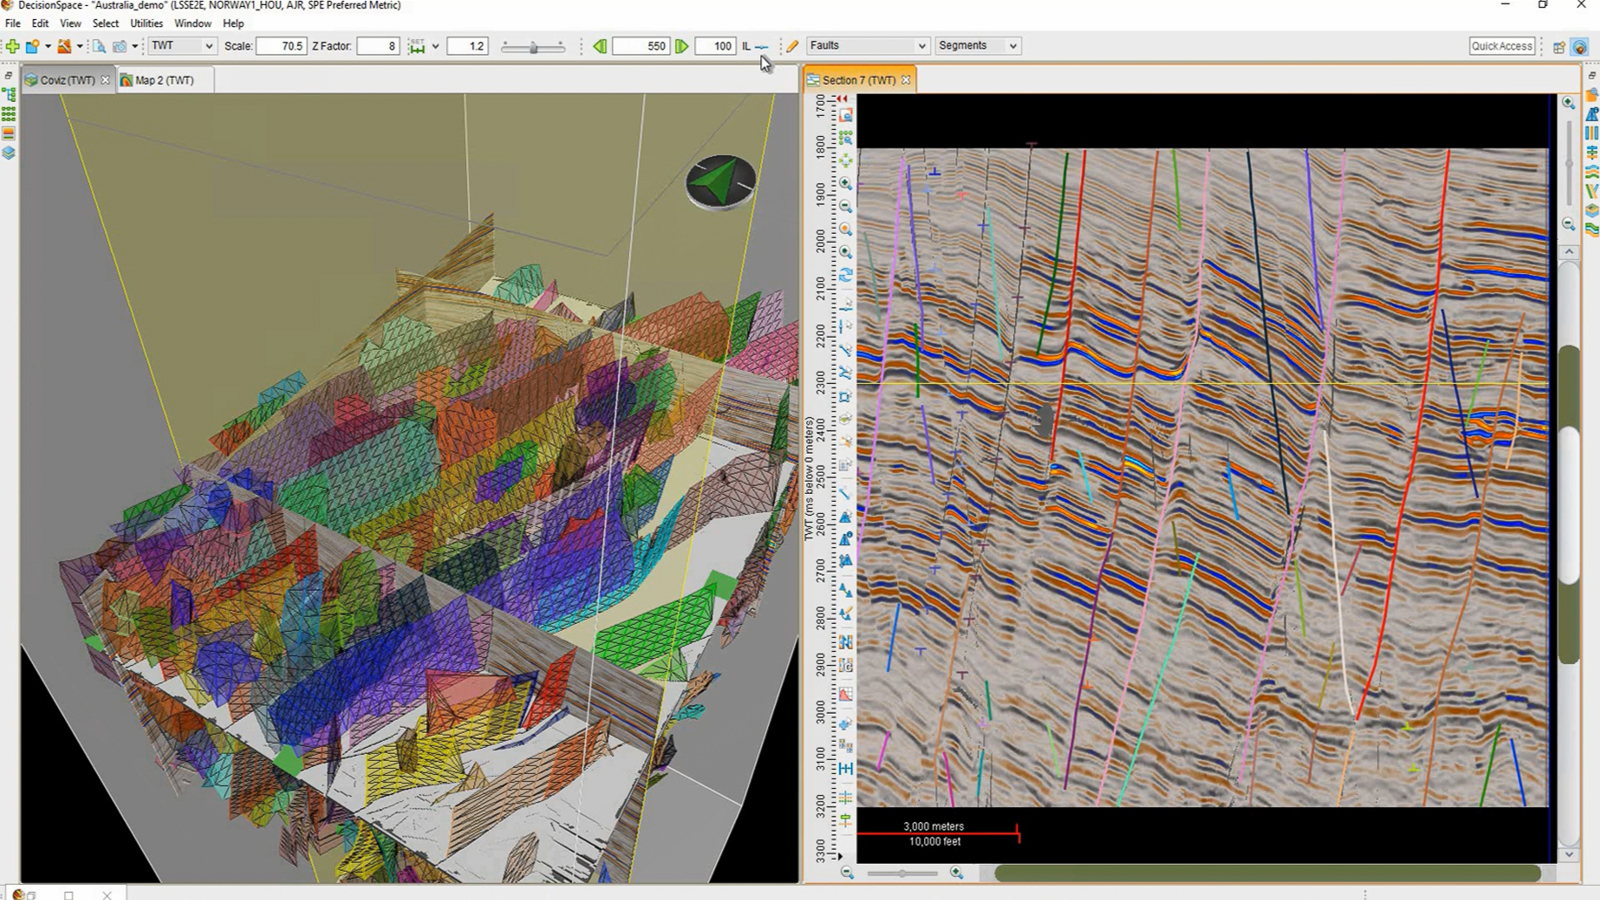This screenshot has height=900, width=1600.
Task: Step to previous inline with left green arrow
Action: point(599,46)
